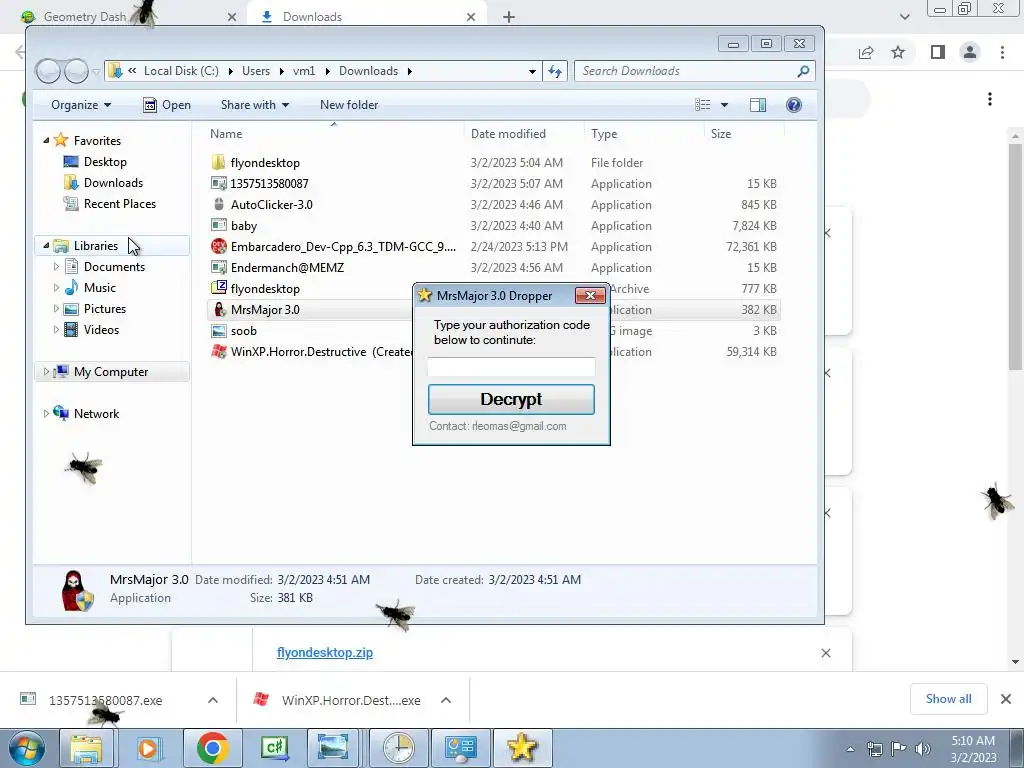Screen dimensions: 1024x768
Task: Click the Explorer forward button
Action: point(76,71)
